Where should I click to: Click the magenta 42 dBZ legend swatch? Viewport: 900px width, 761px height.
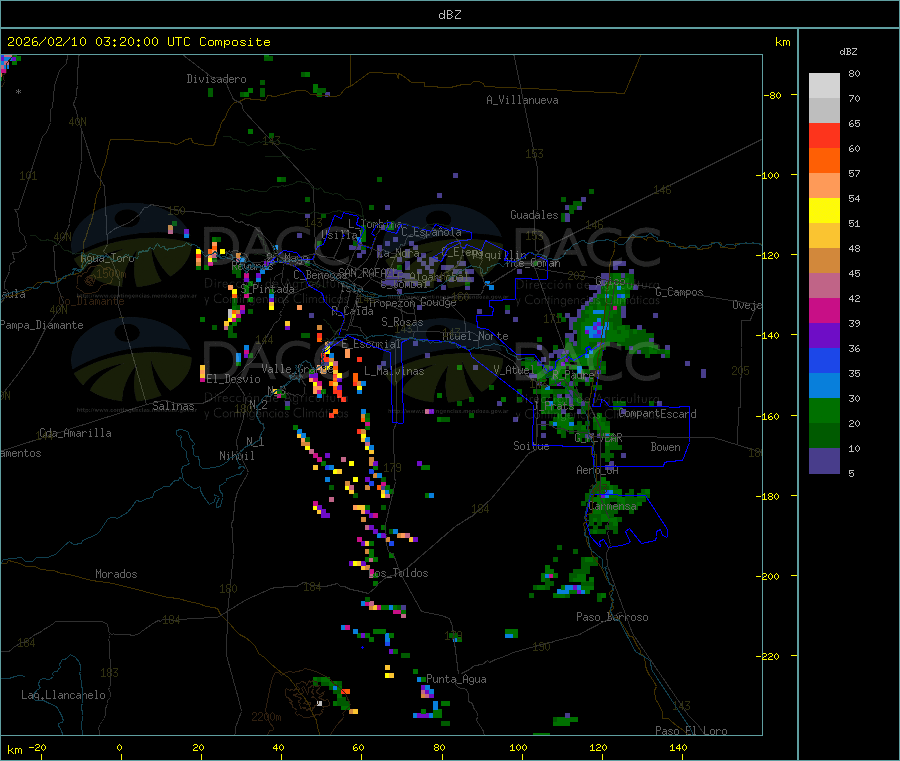coord(824,310)
